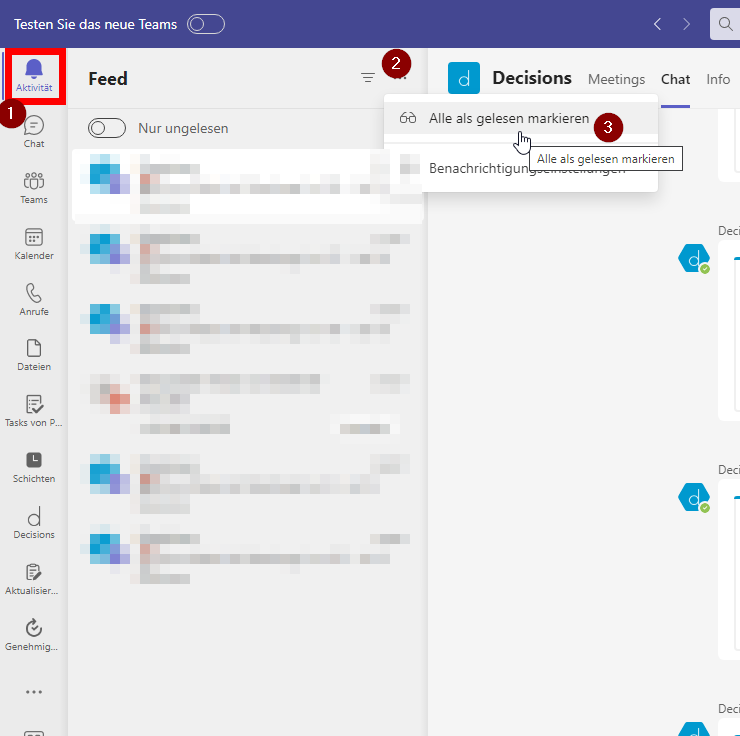Image resolution: width=740 pixels, height=736 pixels.
Task: Open the first feed notification item
Action: pyautogui.click(x=247, y=186)
